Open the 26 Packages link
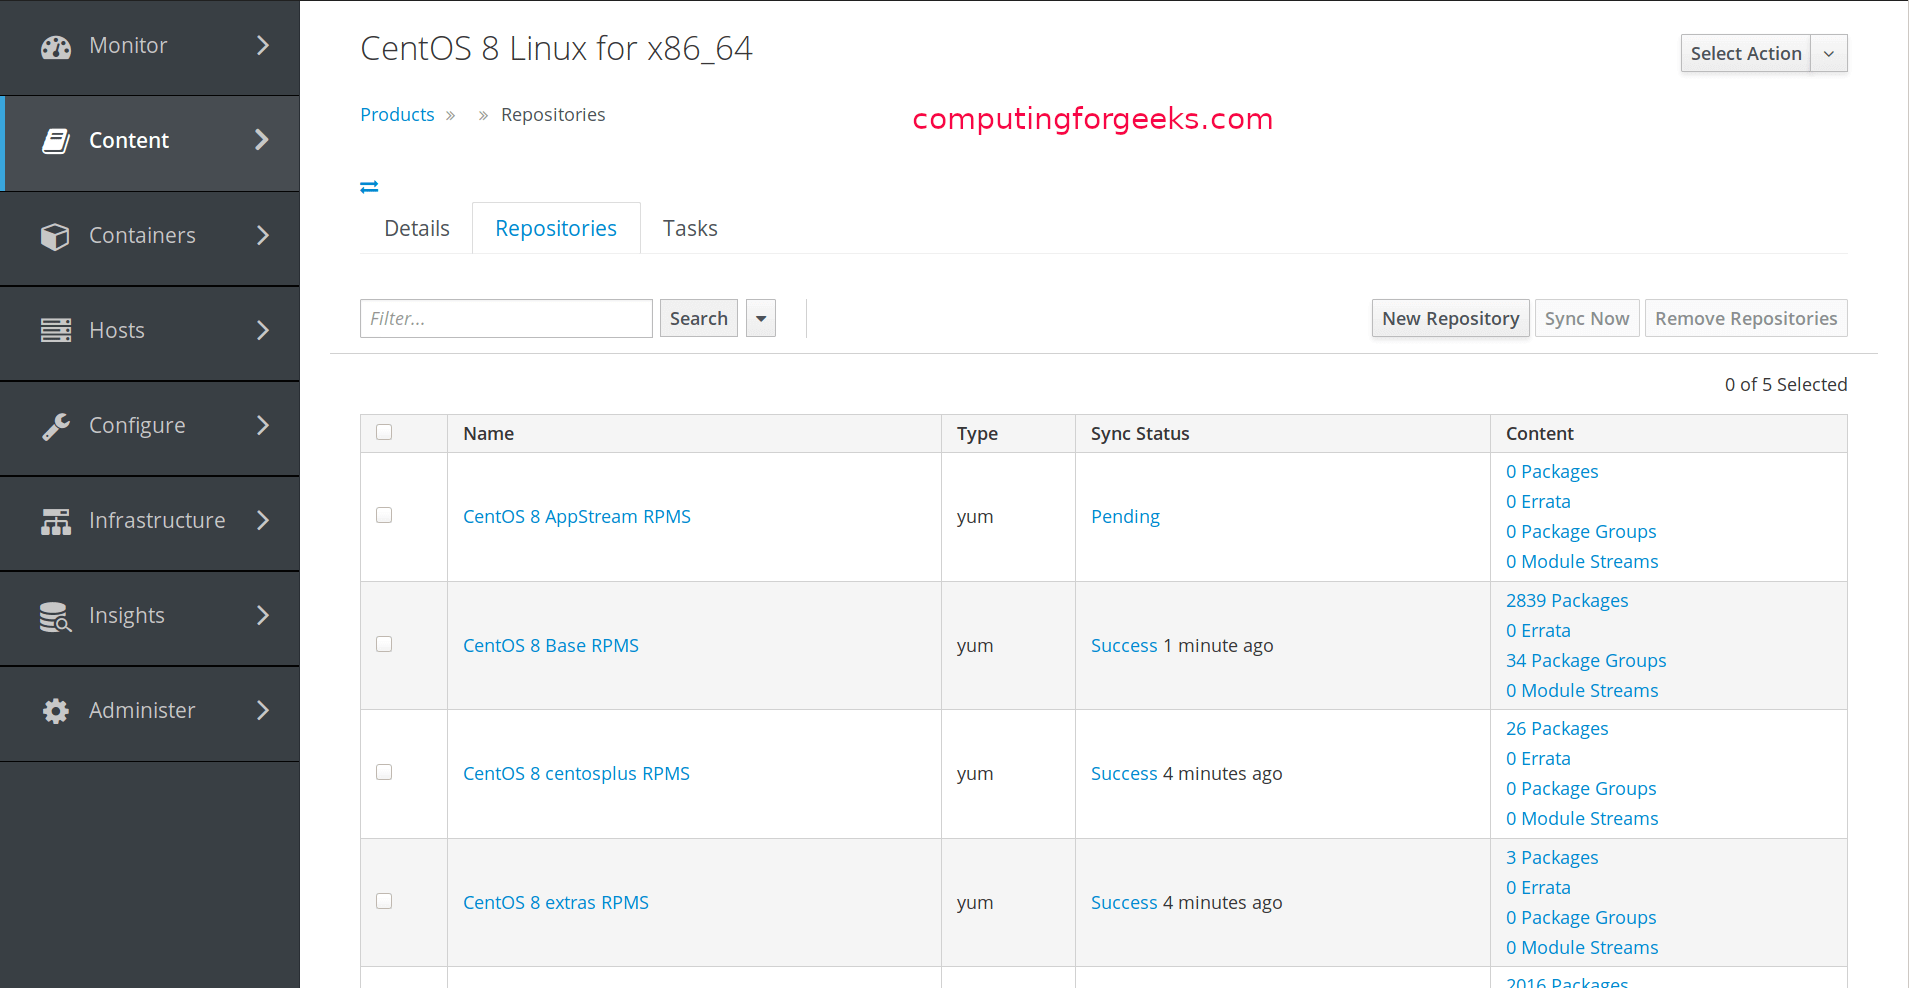This screenshot has width=1909, height=988. click(1557, 729)
